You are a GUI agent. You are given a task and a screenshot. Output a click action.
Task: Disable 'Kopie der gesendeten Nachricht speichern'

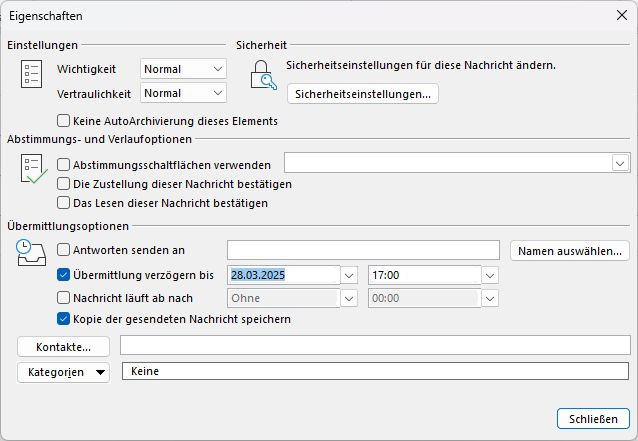point(65,320)
